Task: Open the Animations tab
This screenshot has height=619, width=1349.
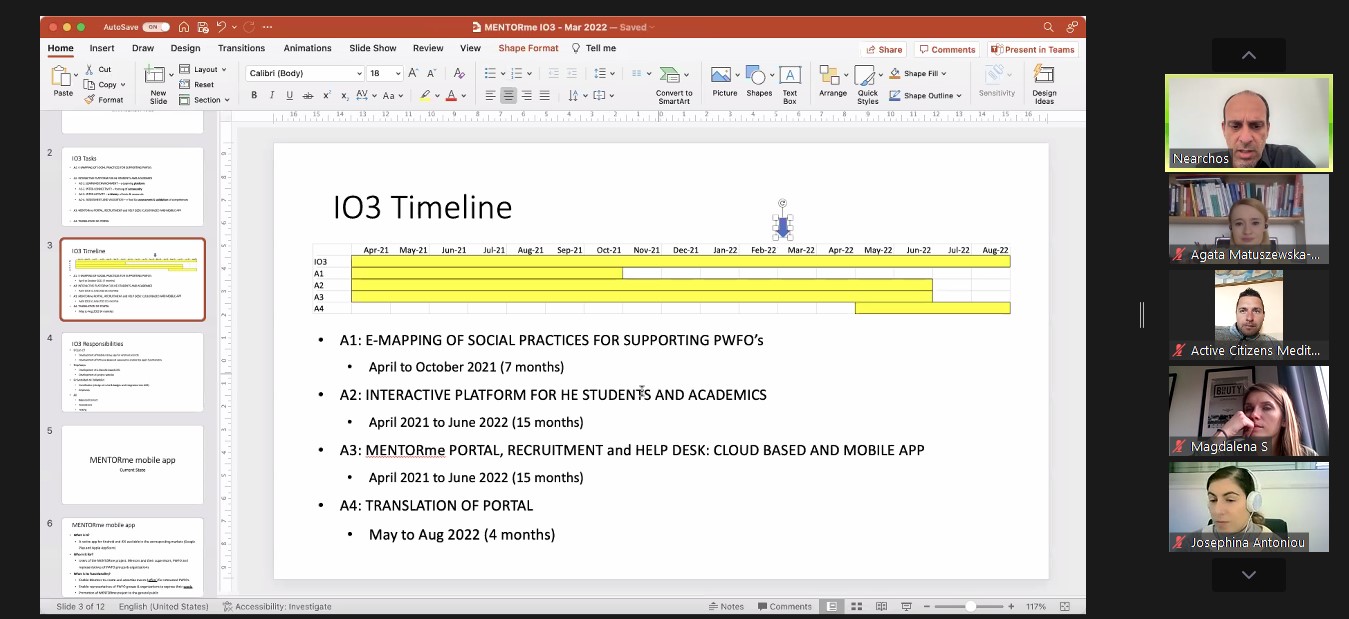Action: (x=307, y=48)
